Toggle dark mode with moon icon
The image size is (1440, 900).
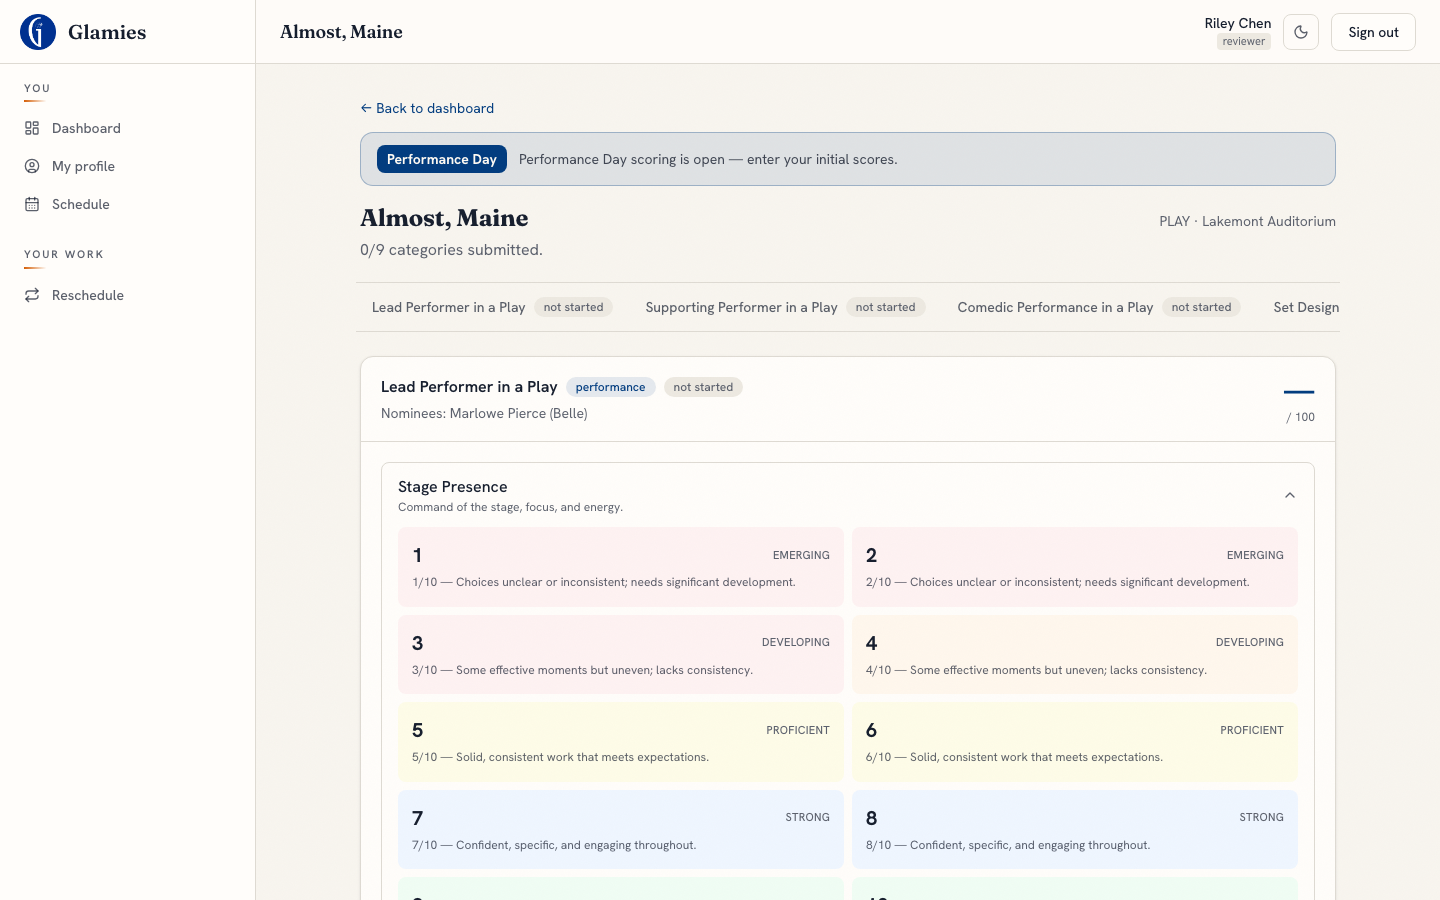1301,32
